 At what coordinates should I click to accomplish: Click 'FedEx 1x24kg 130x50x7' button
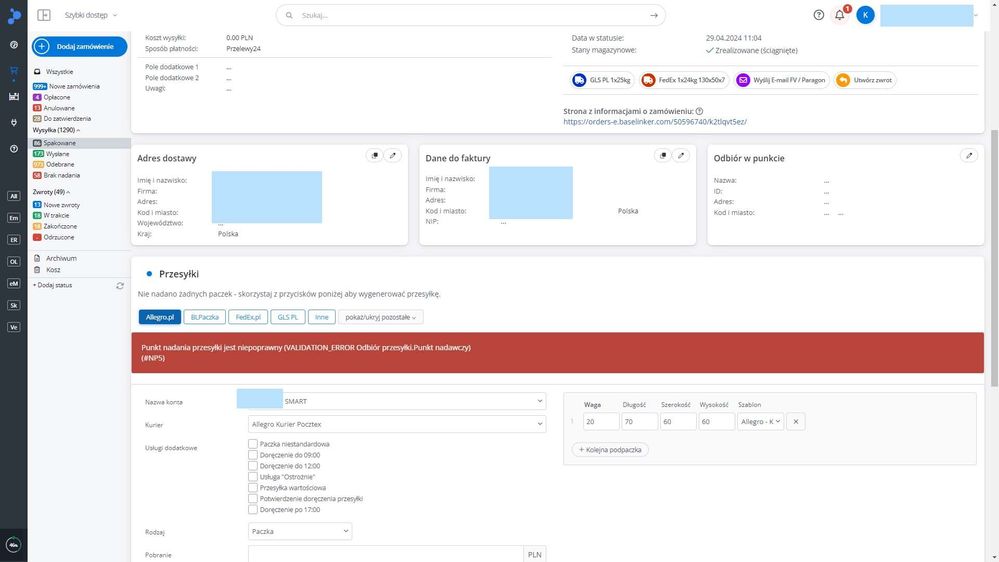click(x=684, y=80)
